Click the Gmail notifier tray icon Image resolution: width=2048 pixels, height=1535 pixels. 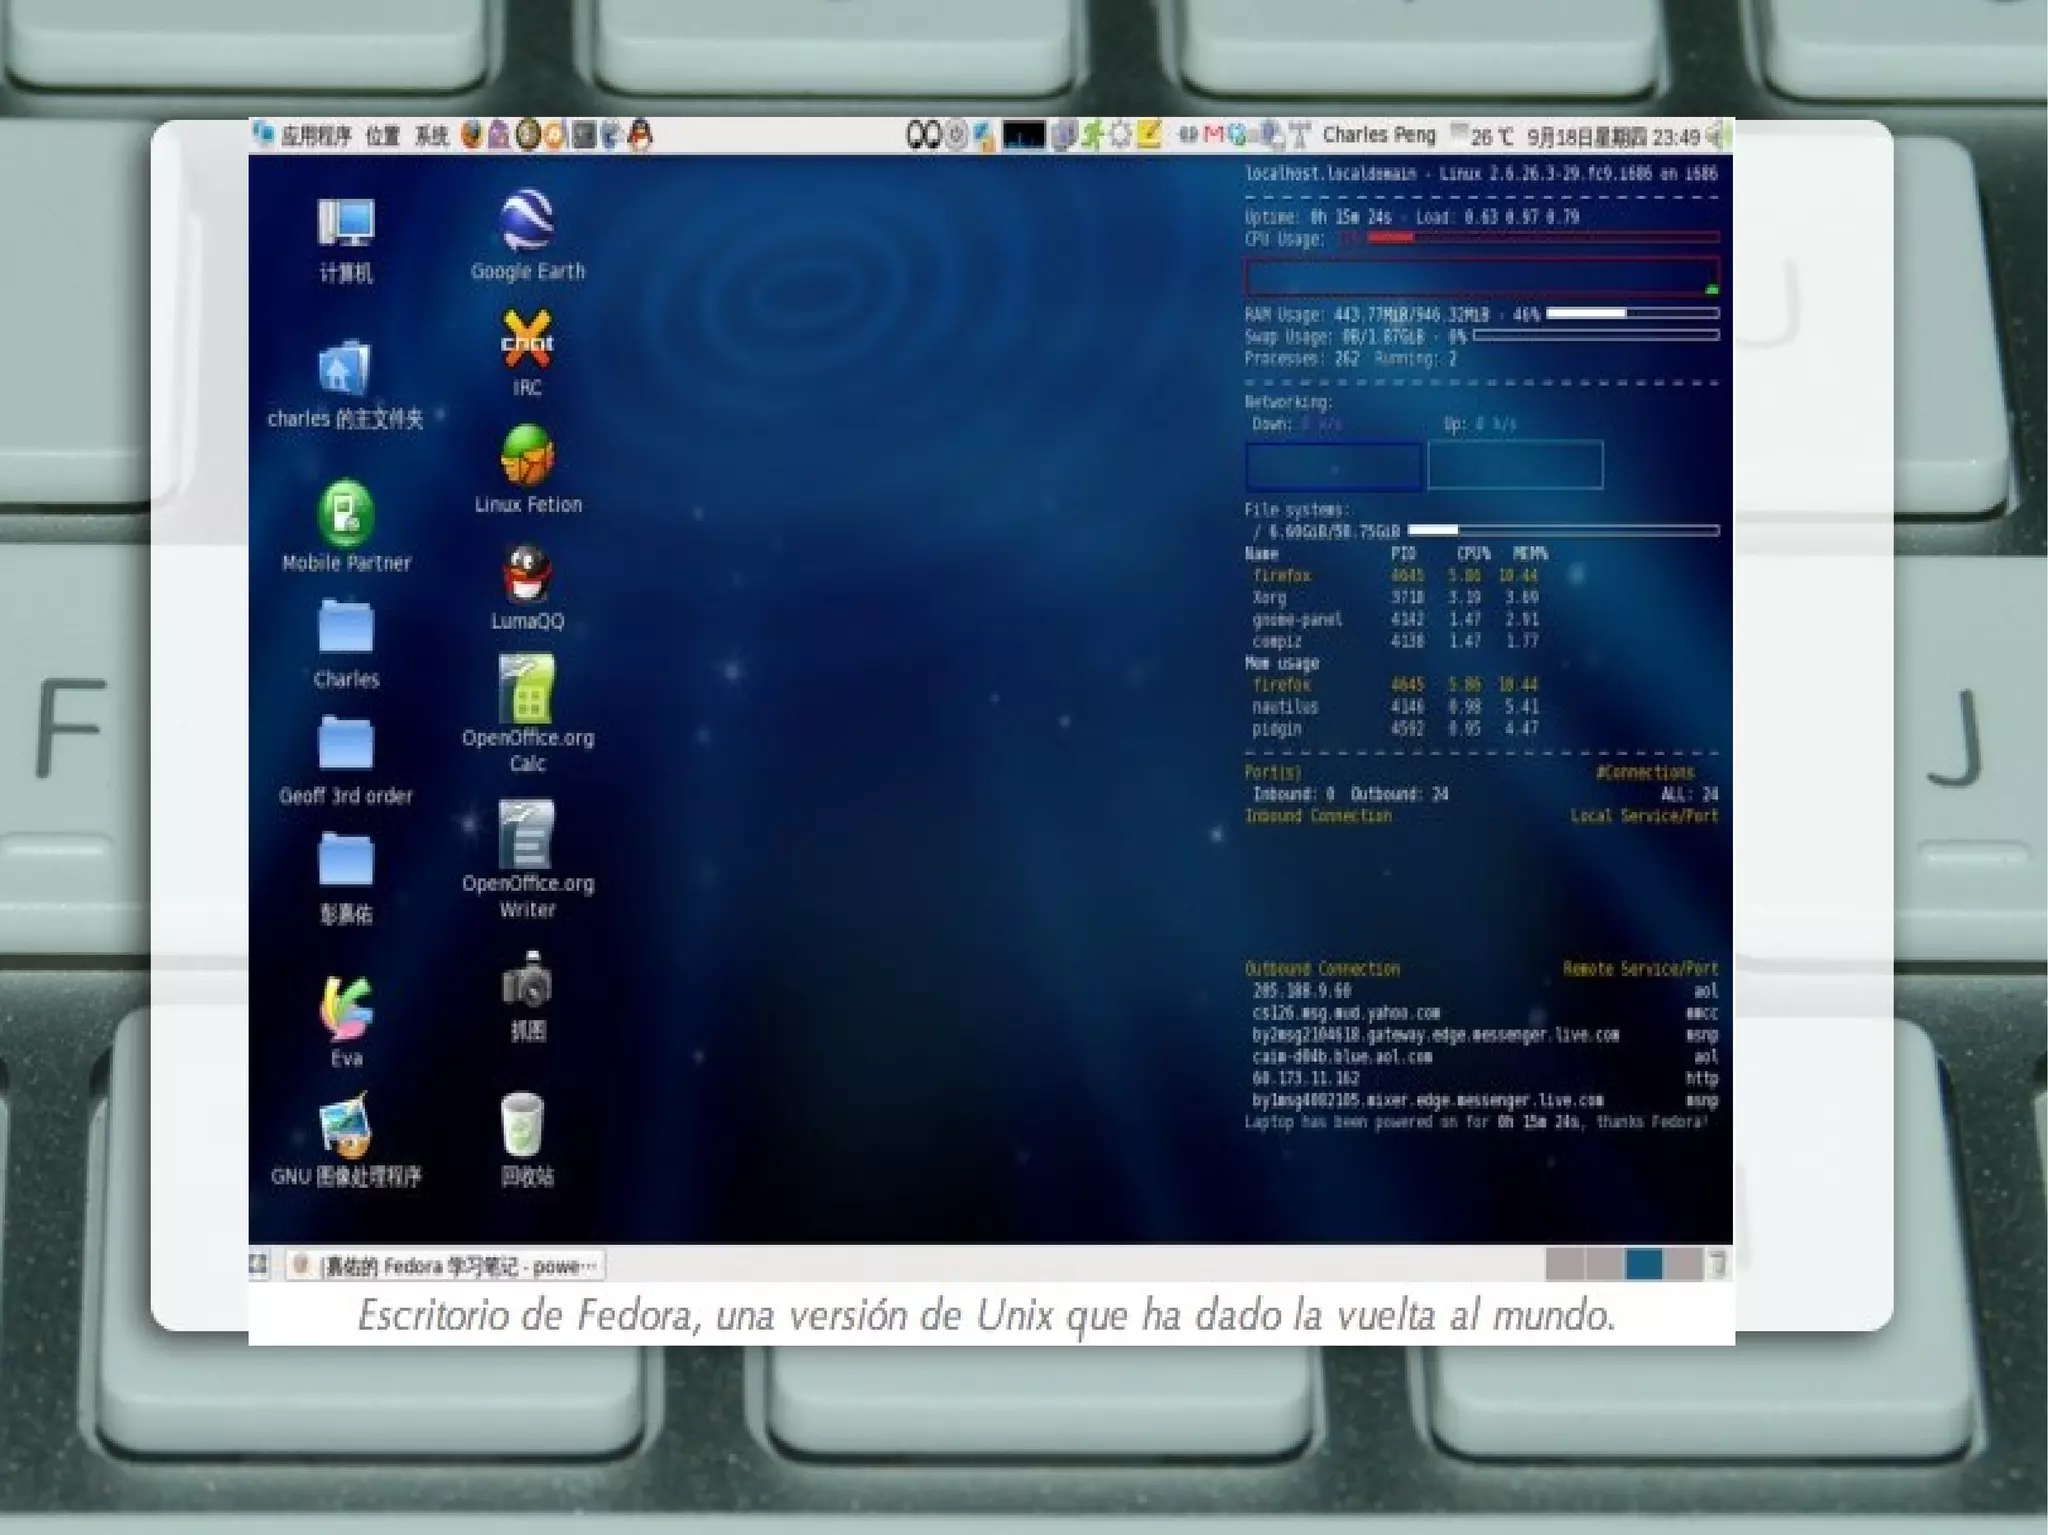1213,134
